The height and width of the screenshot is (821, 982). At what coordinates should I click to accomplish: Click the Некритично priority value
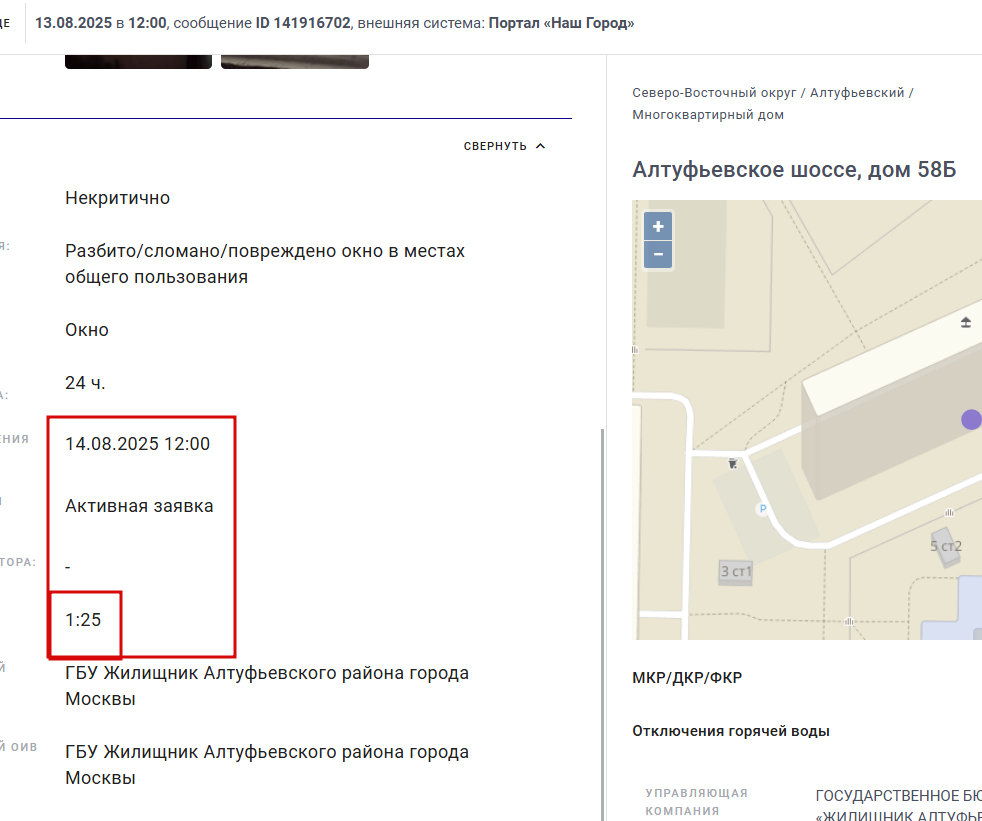pyautogui.click(x=118, y=198)
